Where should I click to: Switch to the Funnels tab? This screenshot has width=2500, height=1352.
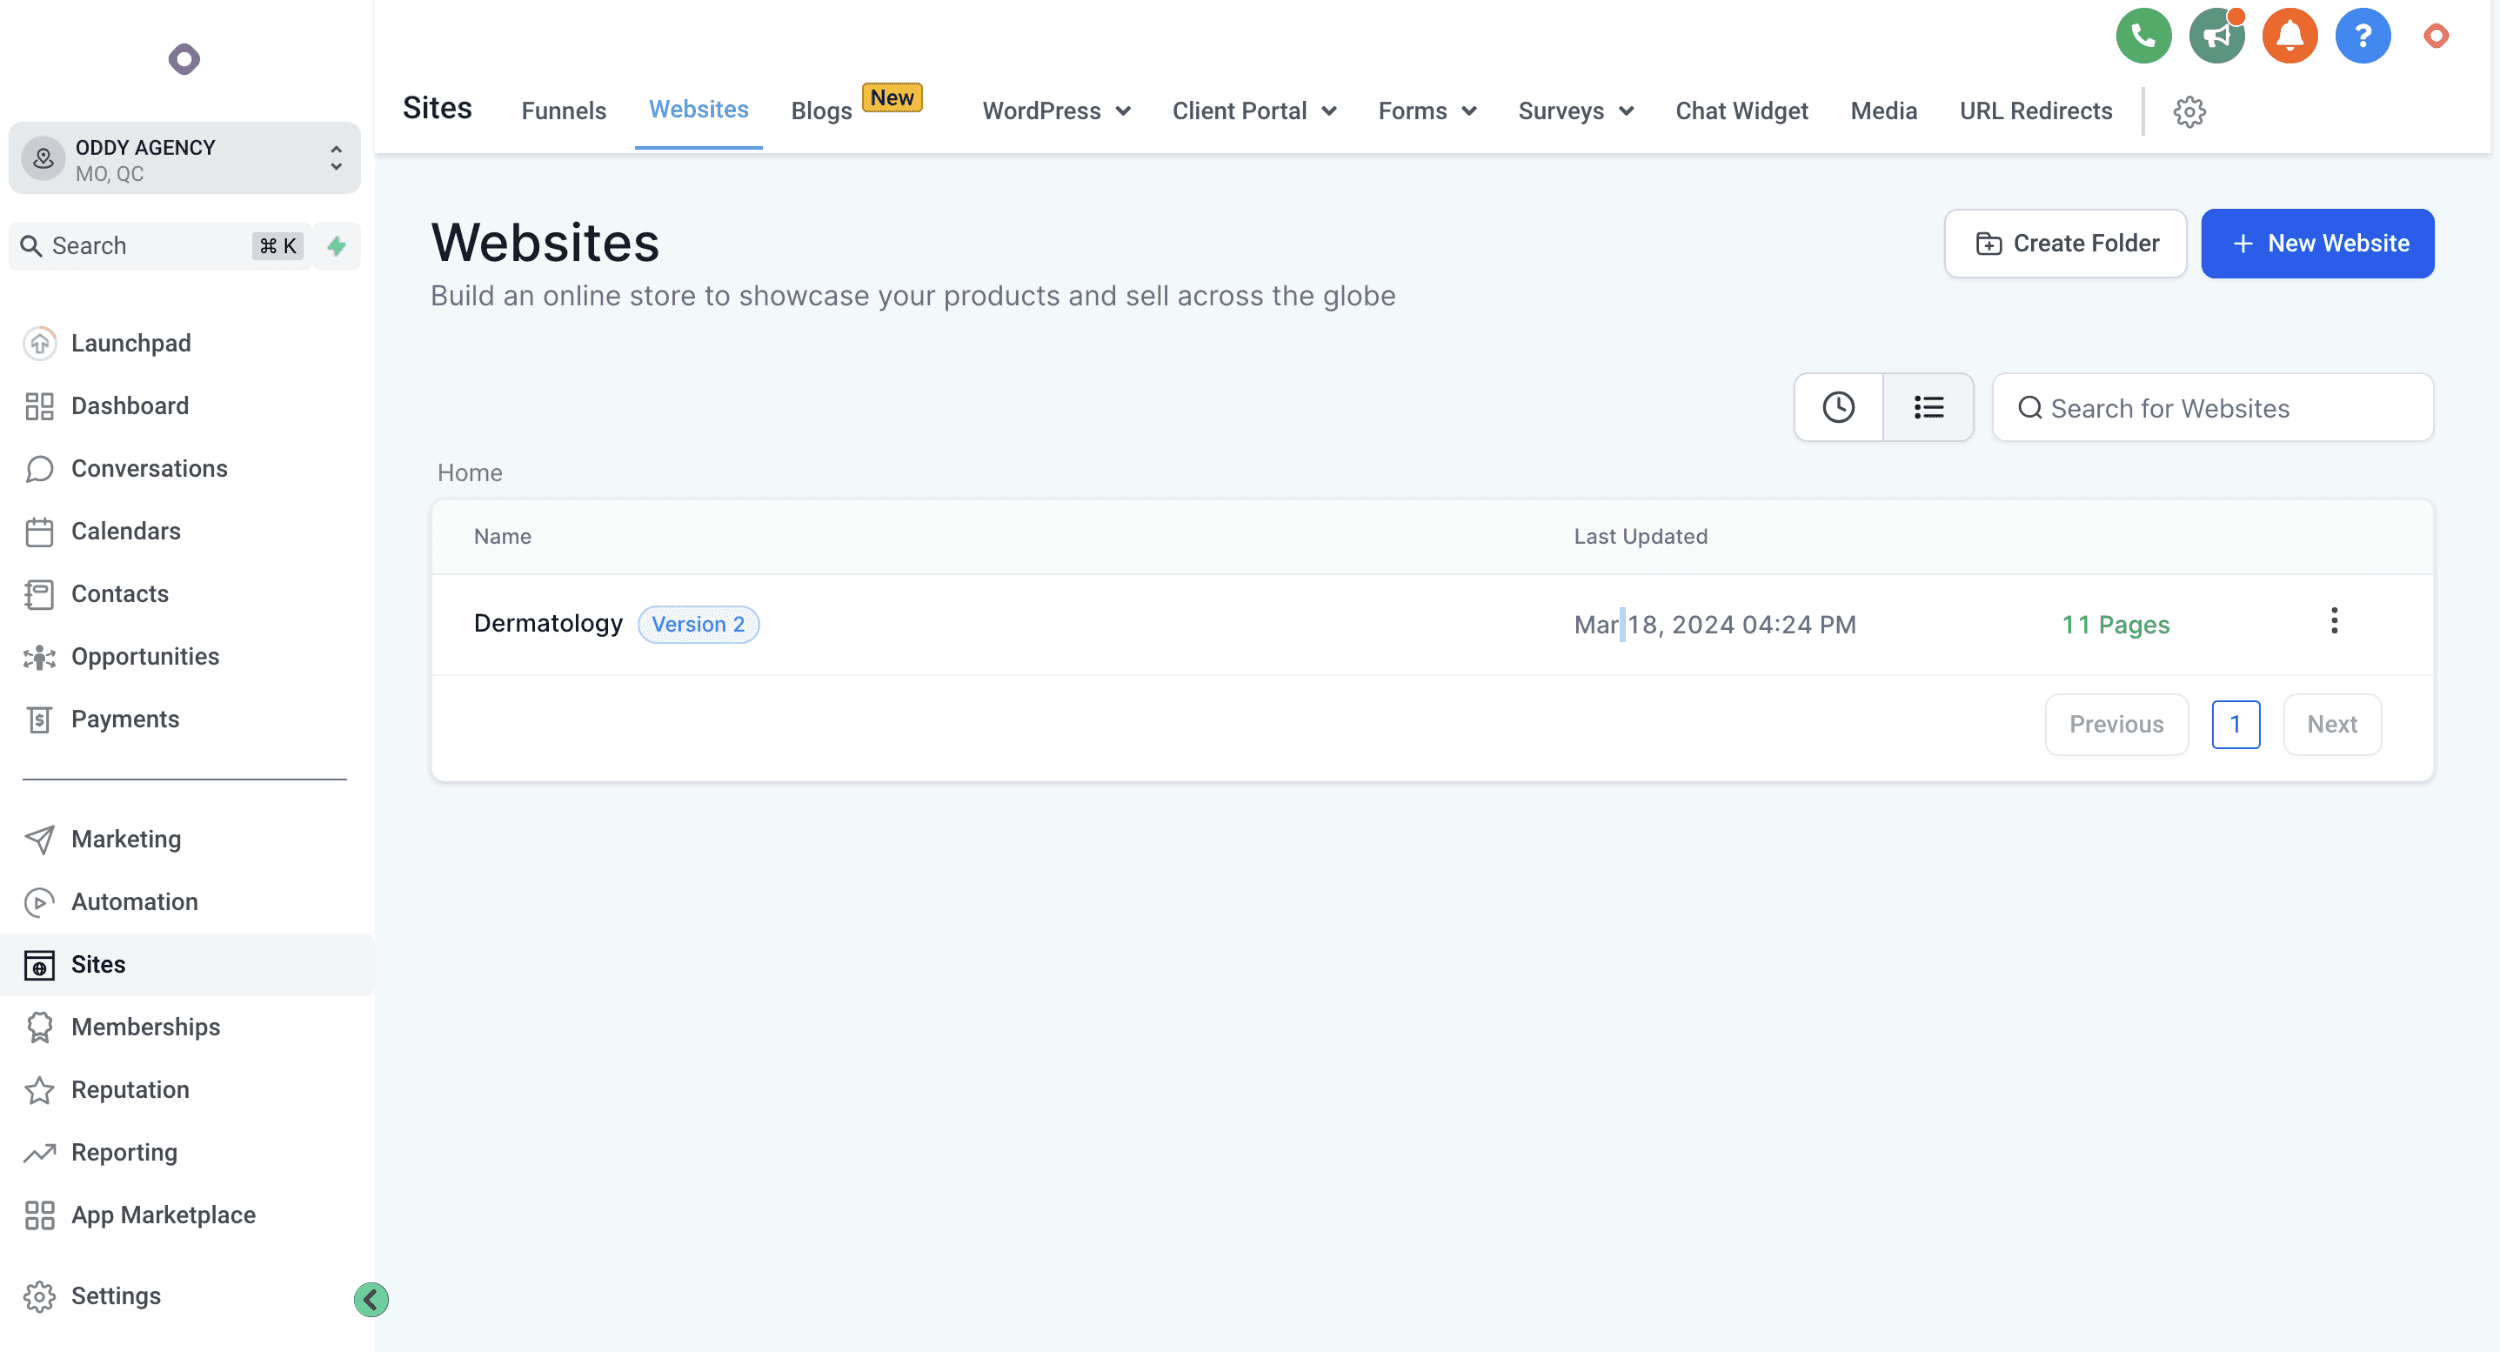(563, 111)
